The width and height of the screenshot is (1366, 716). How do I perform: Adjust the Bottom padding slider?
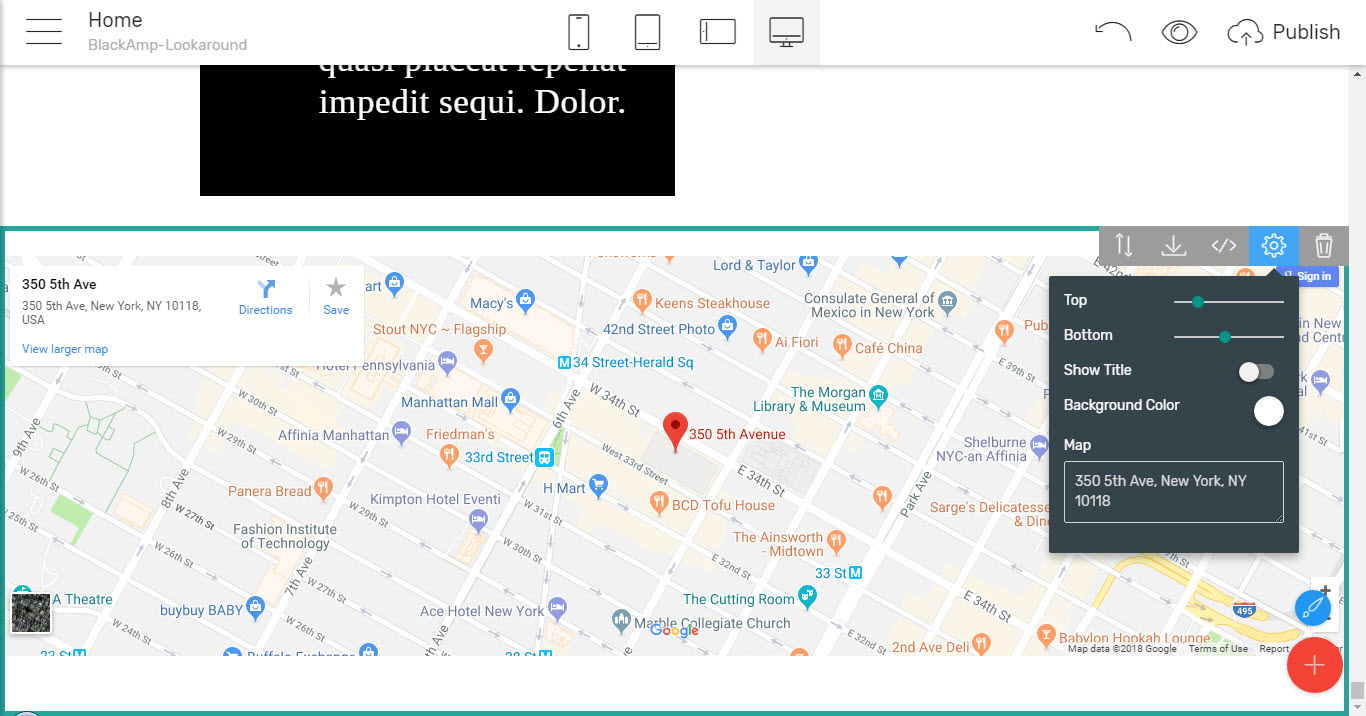point(1225,337)
